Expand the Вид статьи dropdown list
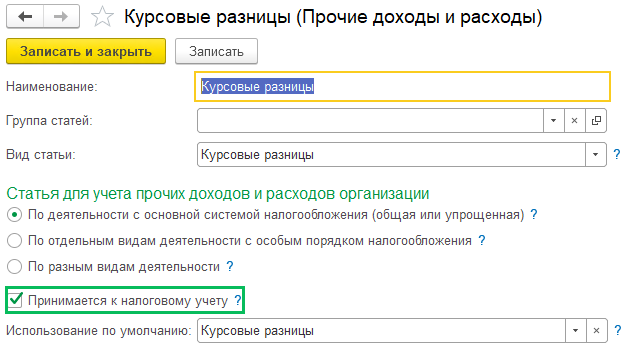The width and height of the screenshot is (632, 364). click(595, 154)
